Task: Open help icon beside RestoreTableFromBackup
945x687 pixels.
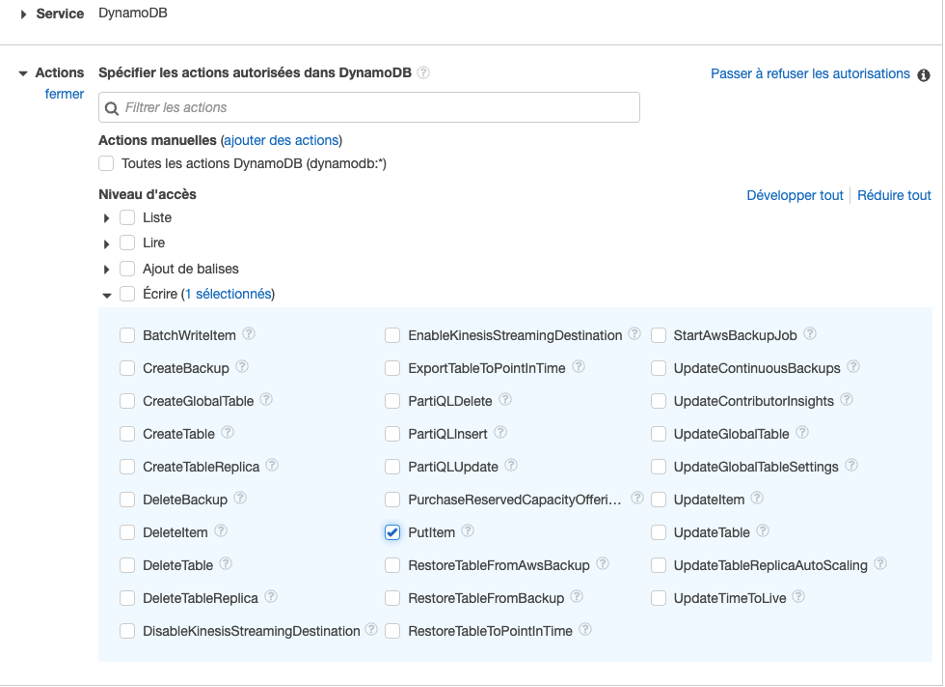Action: 577,597
